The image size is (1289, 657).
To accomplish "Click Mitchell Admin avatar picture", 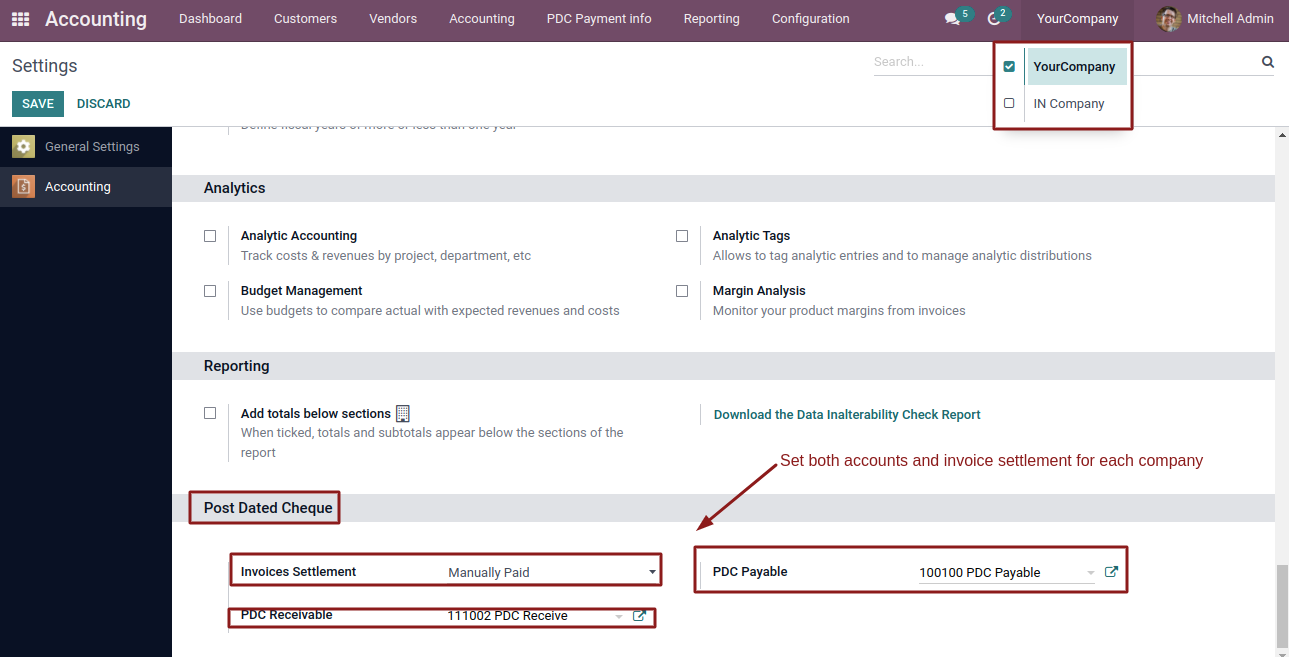I will coord(1168,19).
